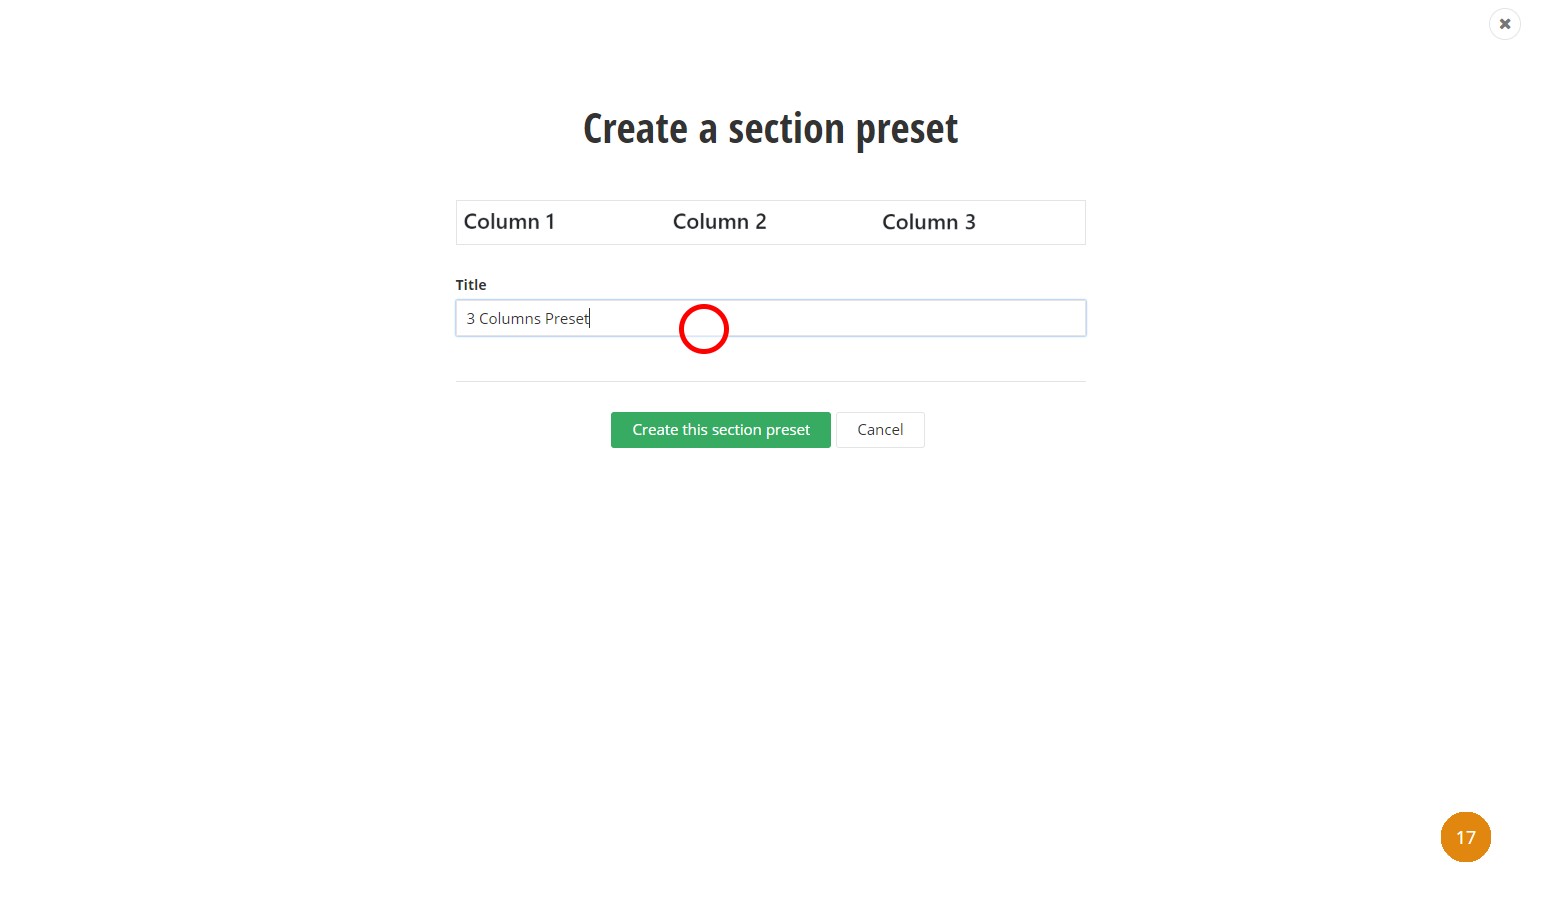Confirm with the green preset button
The width and height of the screenshot is (1541, 912).
tap(720, 430)
